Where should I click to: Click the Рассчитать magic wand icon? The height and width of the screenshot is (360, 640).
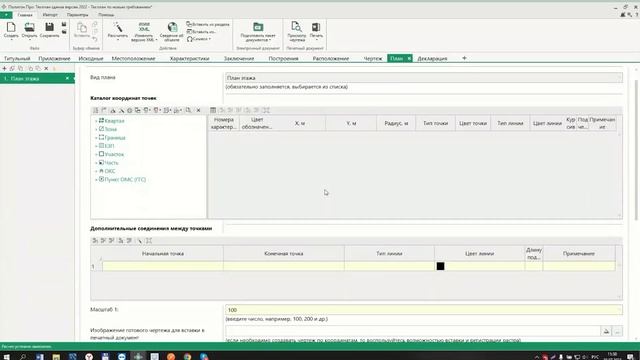(118, 28)
